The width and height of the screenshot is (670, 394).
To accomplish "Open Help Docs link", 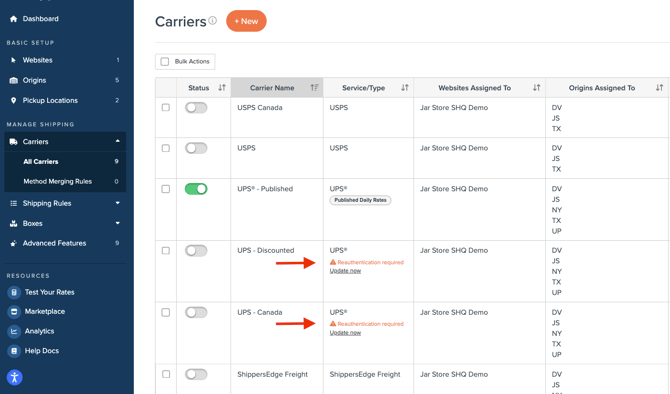I will [42, 351].
